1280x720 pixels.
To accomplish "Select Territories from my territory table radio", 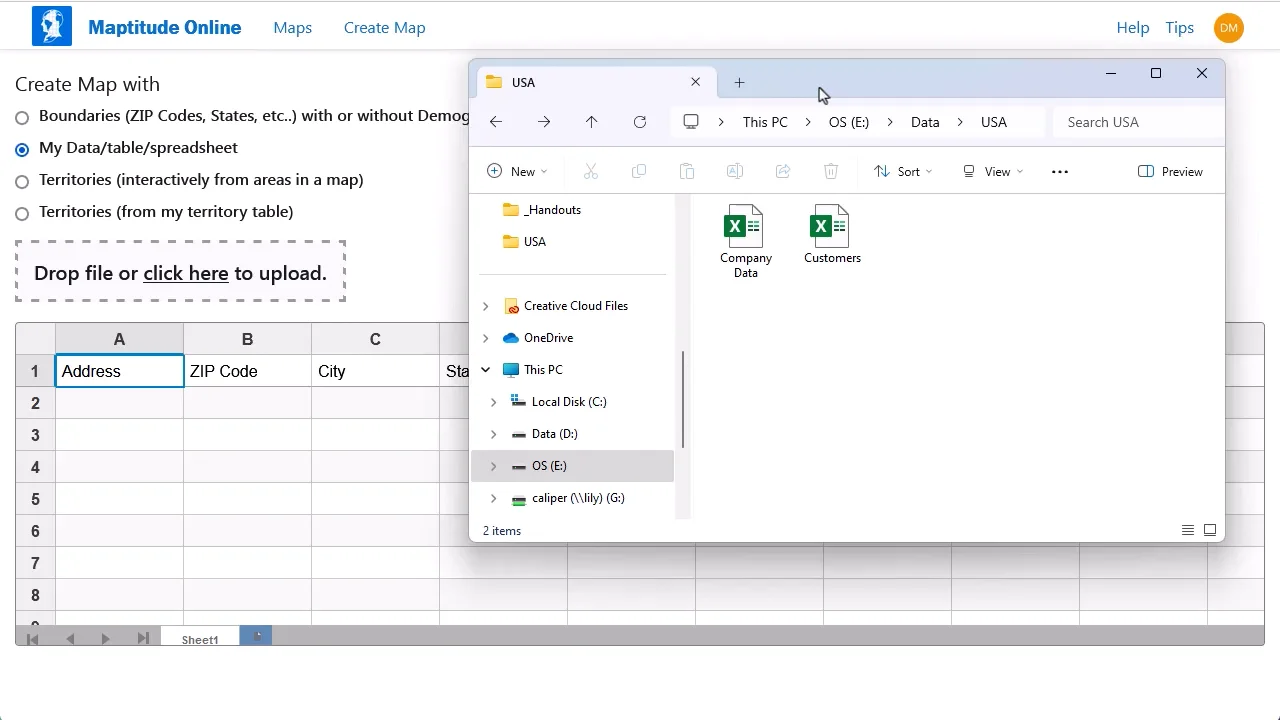I will pos(22,213).
